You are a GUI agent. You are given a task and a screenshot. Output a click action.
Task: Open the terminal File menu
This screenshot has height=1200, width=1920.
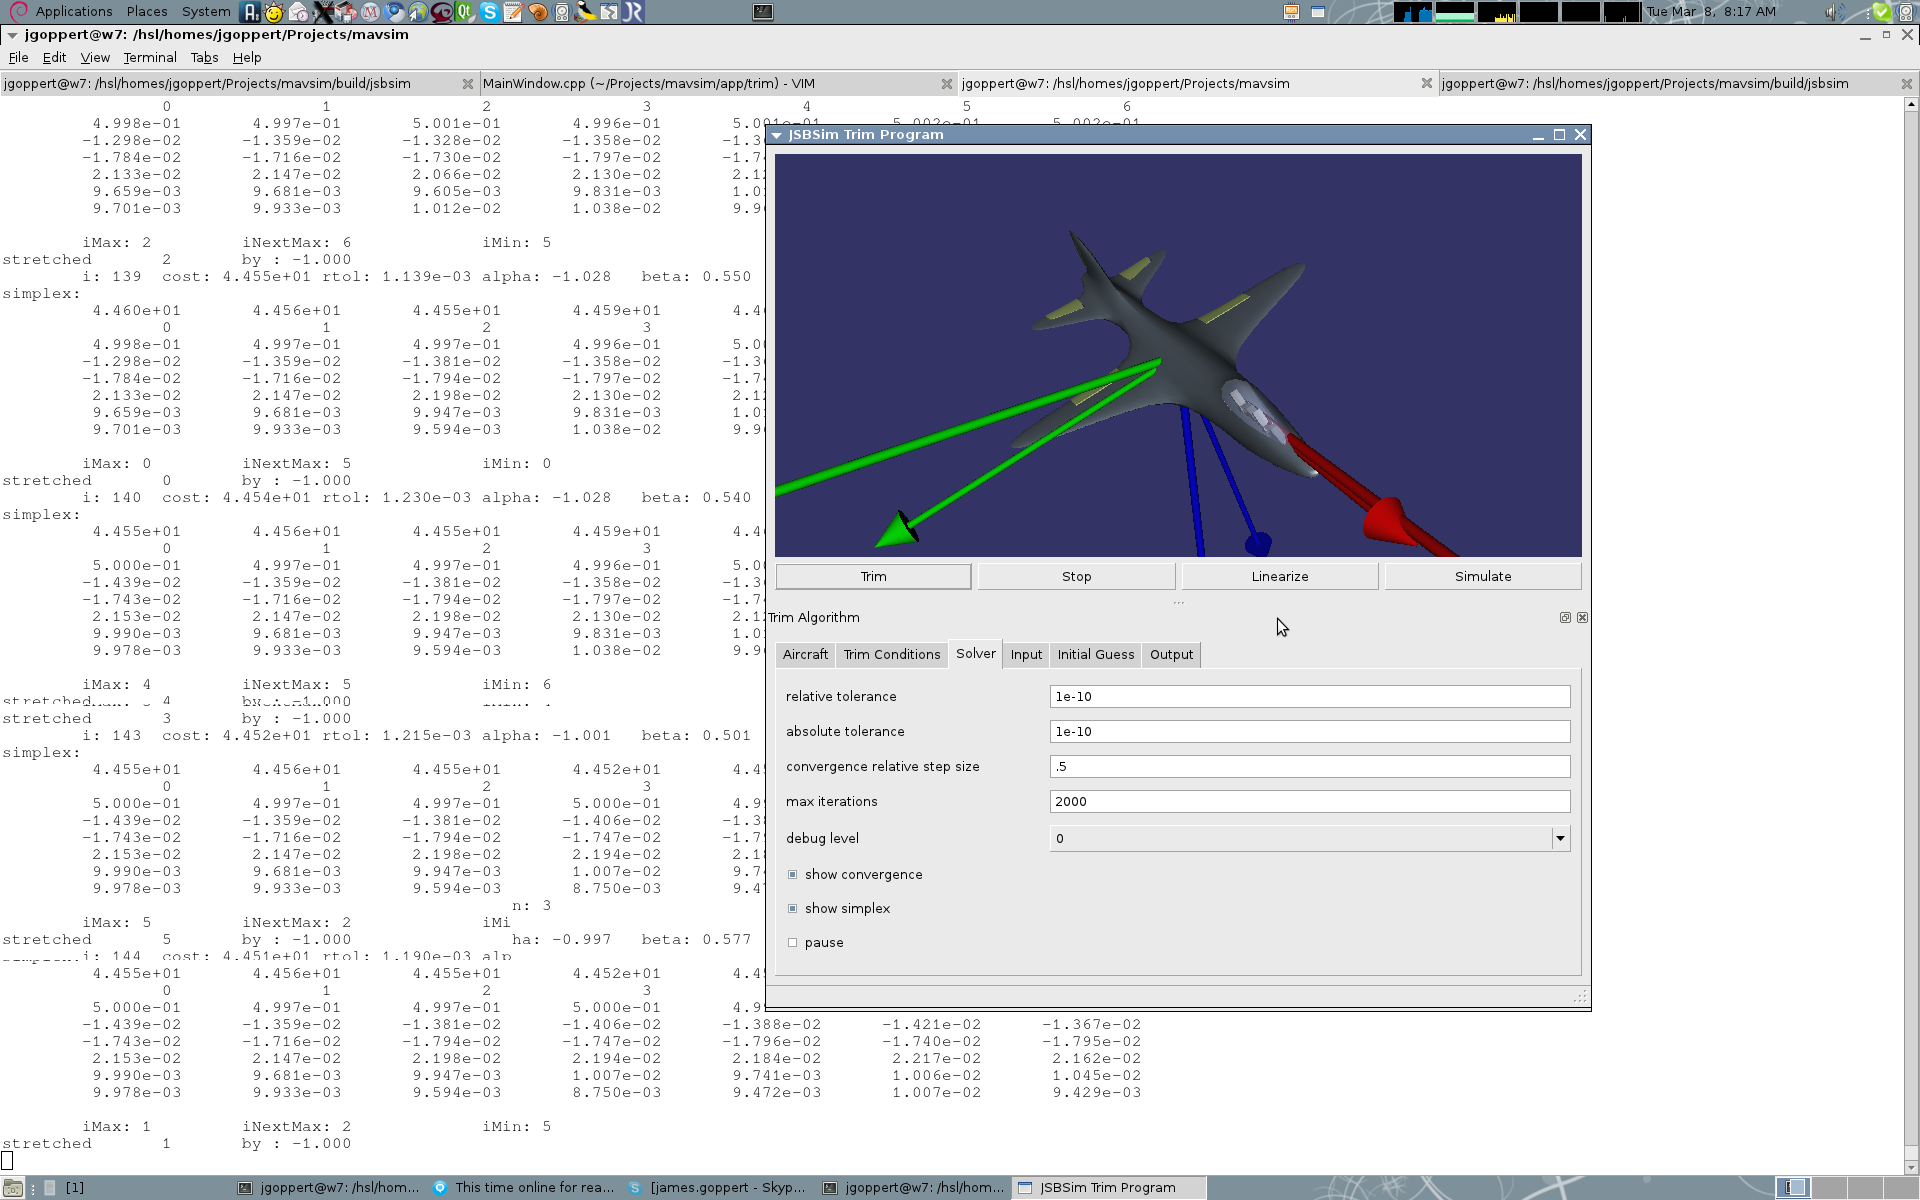click(x=18, y=58)
